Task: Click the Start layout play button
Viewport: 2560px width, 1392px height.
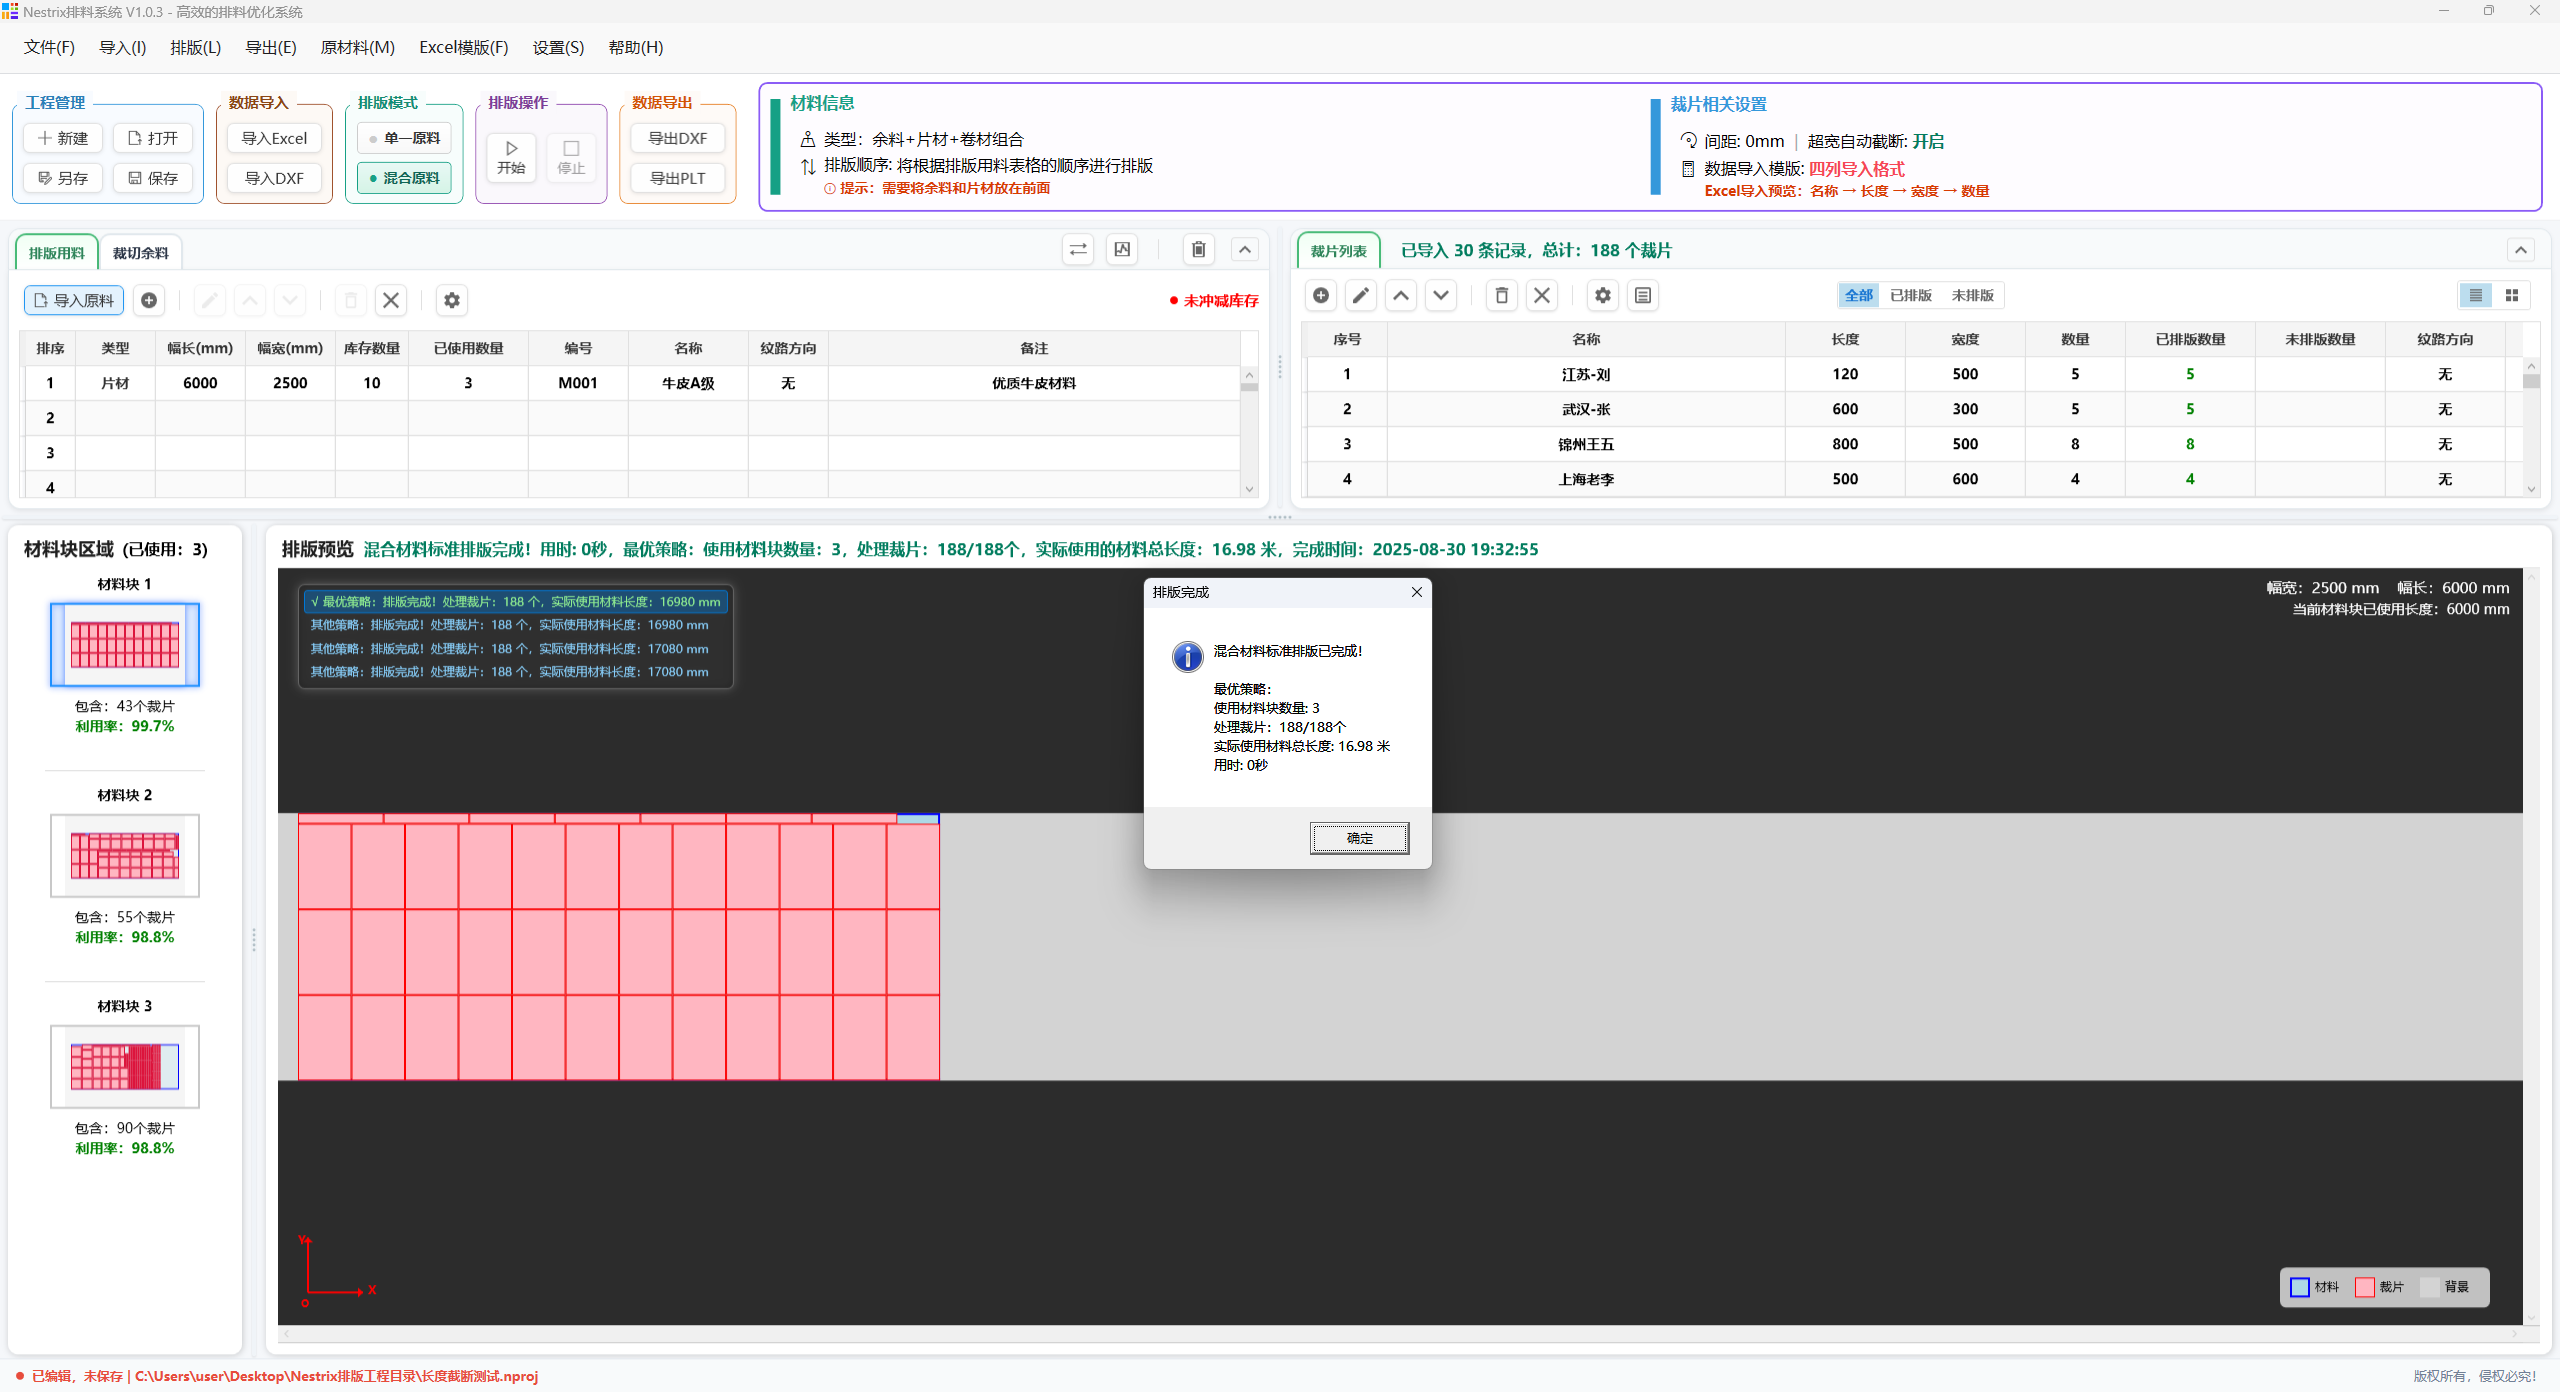Action: 511,158
